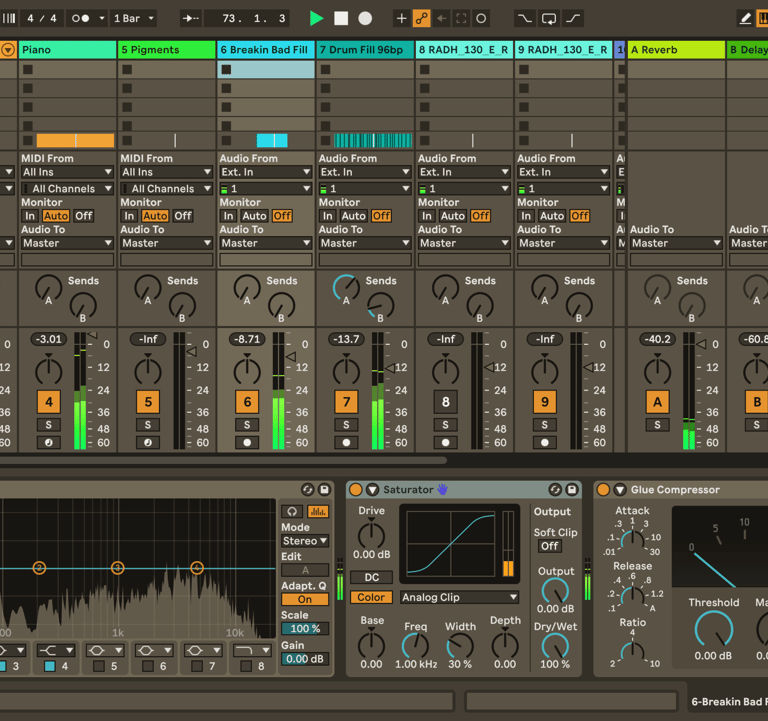Viewport: 768px width, 721px height.
Task: Solo the A Reverb return track
Action: [x=657, y=425]
